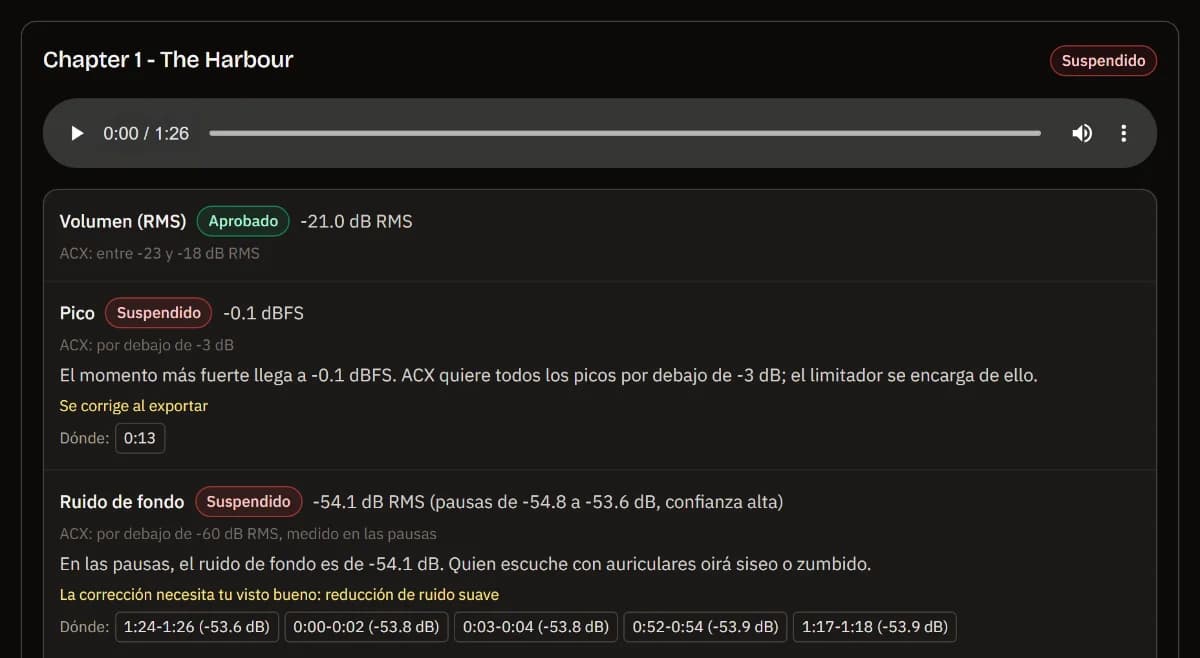Click the "-21.0 dB RMS" value
The width and height of the screenshot is (1200, 658).
tap(356, 221)
